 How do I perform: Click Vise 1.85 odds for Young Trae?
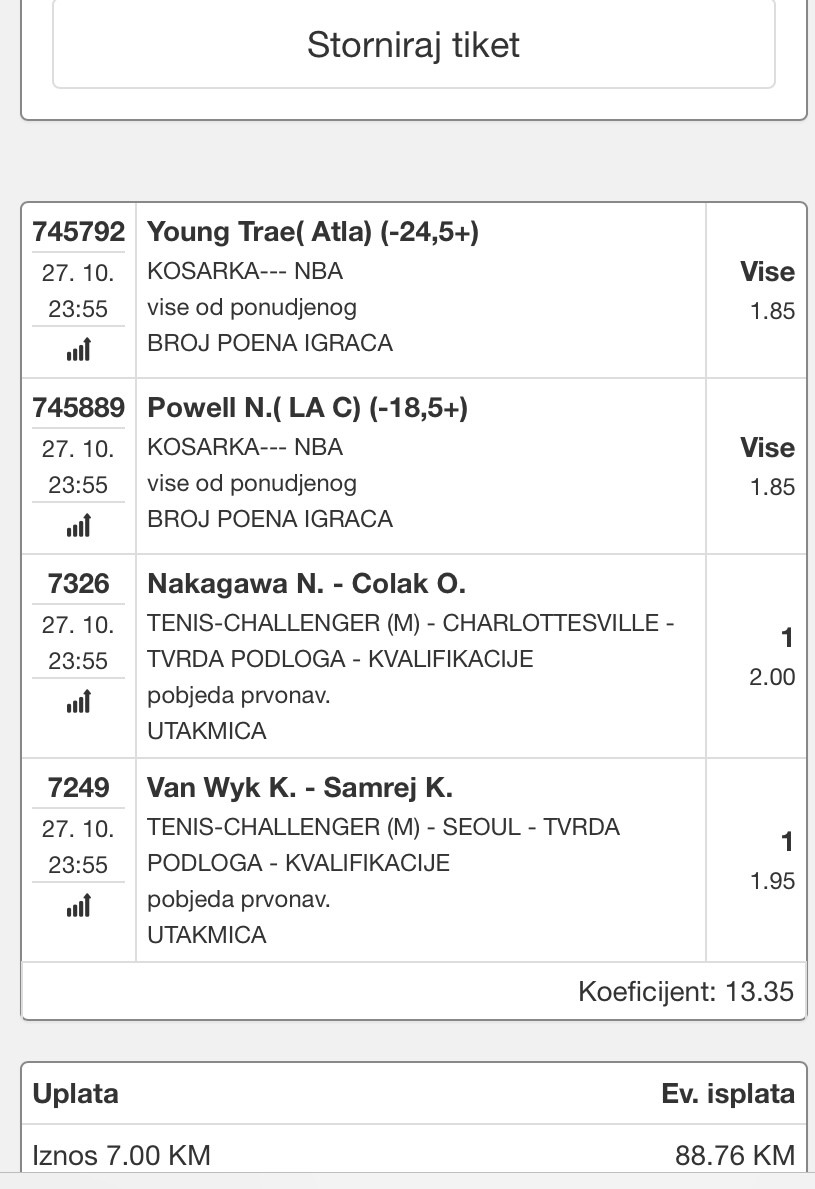[x=767, y=290]
